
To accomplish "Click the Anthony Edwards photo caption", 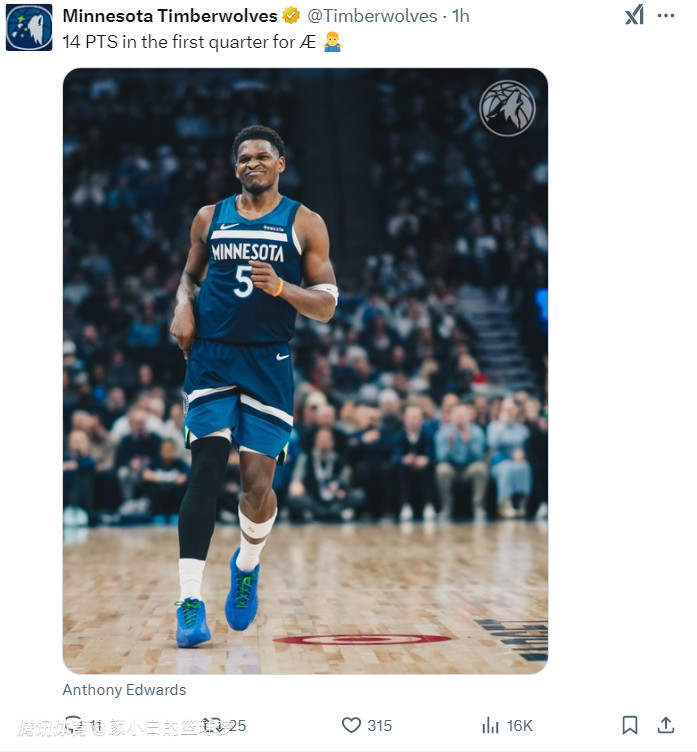I will point(124,690).
